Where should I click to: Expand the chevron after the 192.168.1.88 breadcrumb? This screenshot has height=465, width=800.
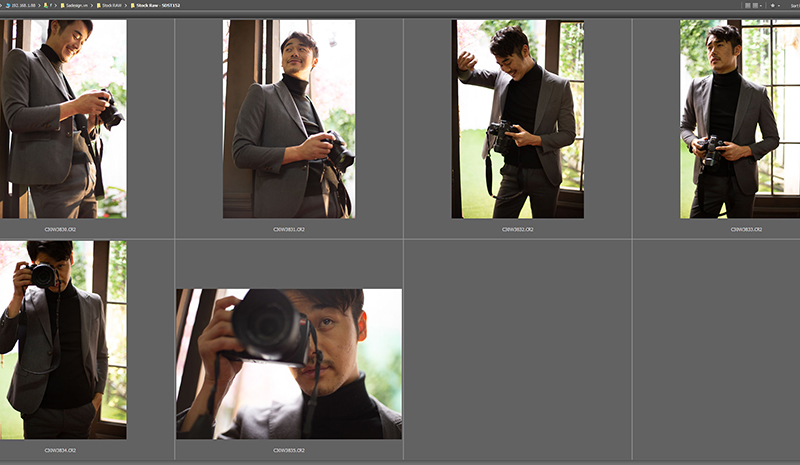point(39,5)
